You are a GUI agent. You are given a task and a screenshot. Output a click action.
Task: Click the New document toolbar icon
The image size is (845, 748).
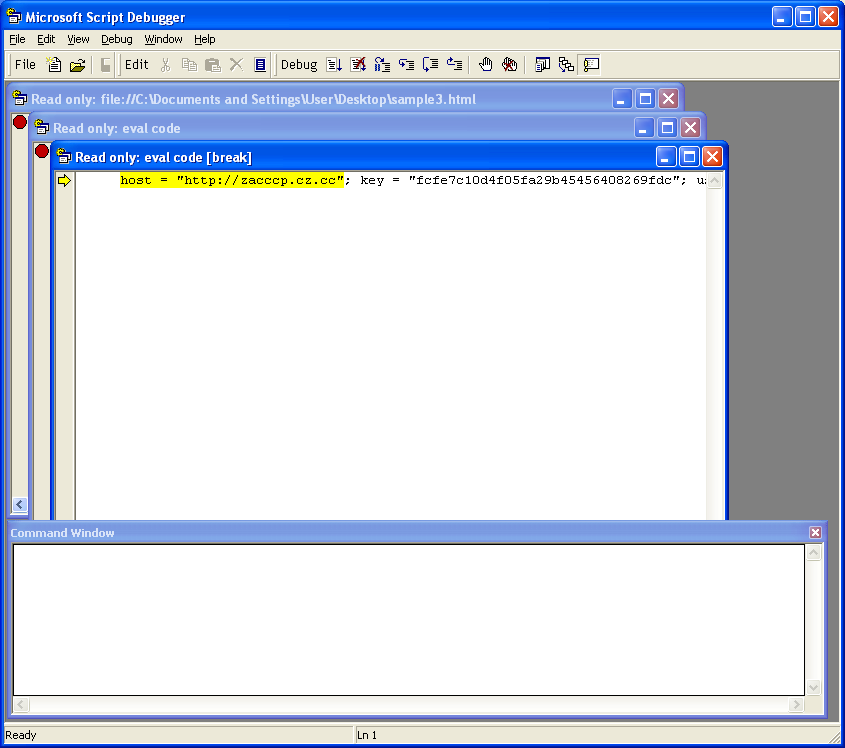click(55, 65)
